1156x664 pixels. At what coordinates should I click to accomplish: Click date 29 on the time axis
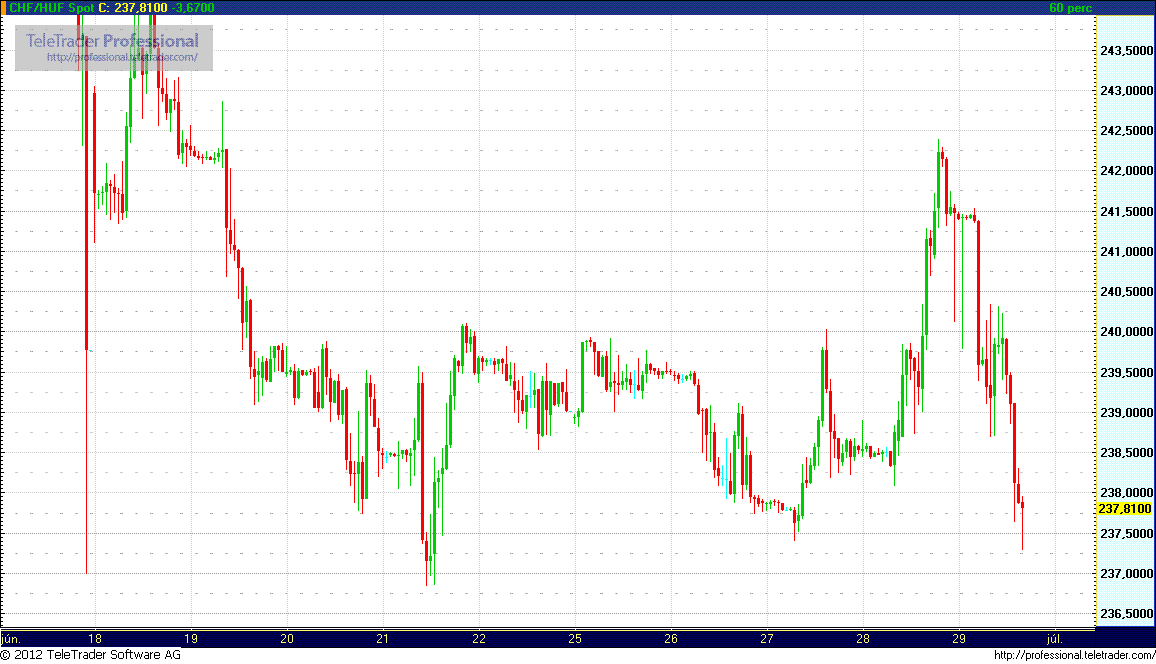[958, 639]
